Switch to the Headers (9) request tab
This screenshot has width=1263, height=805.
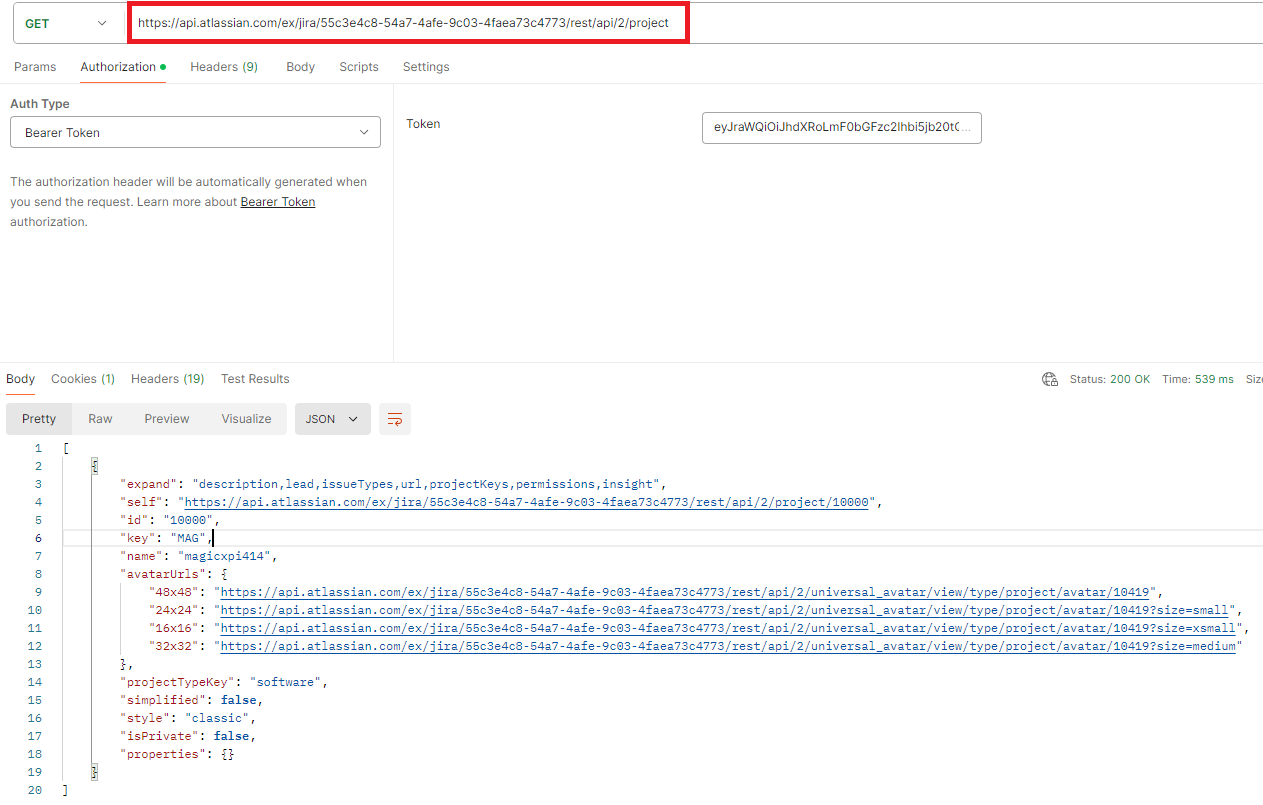[223, 67]
